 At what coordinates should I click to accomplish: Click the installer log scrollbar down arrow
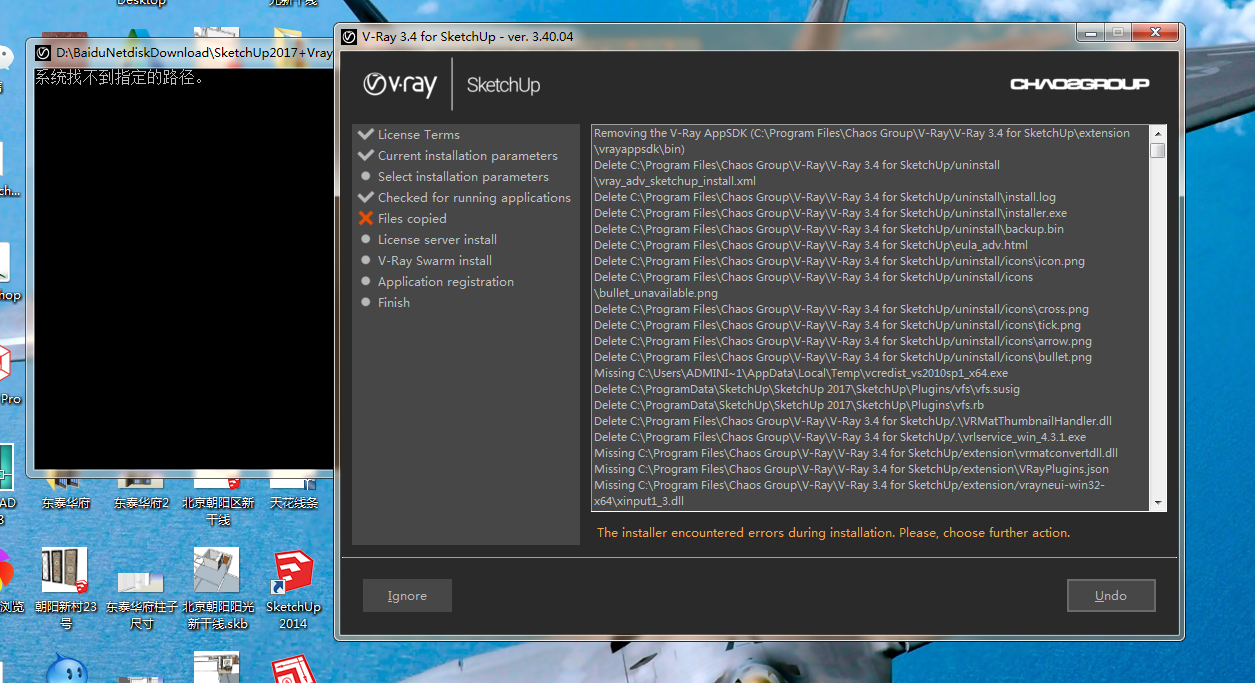tap(1158, 503)
